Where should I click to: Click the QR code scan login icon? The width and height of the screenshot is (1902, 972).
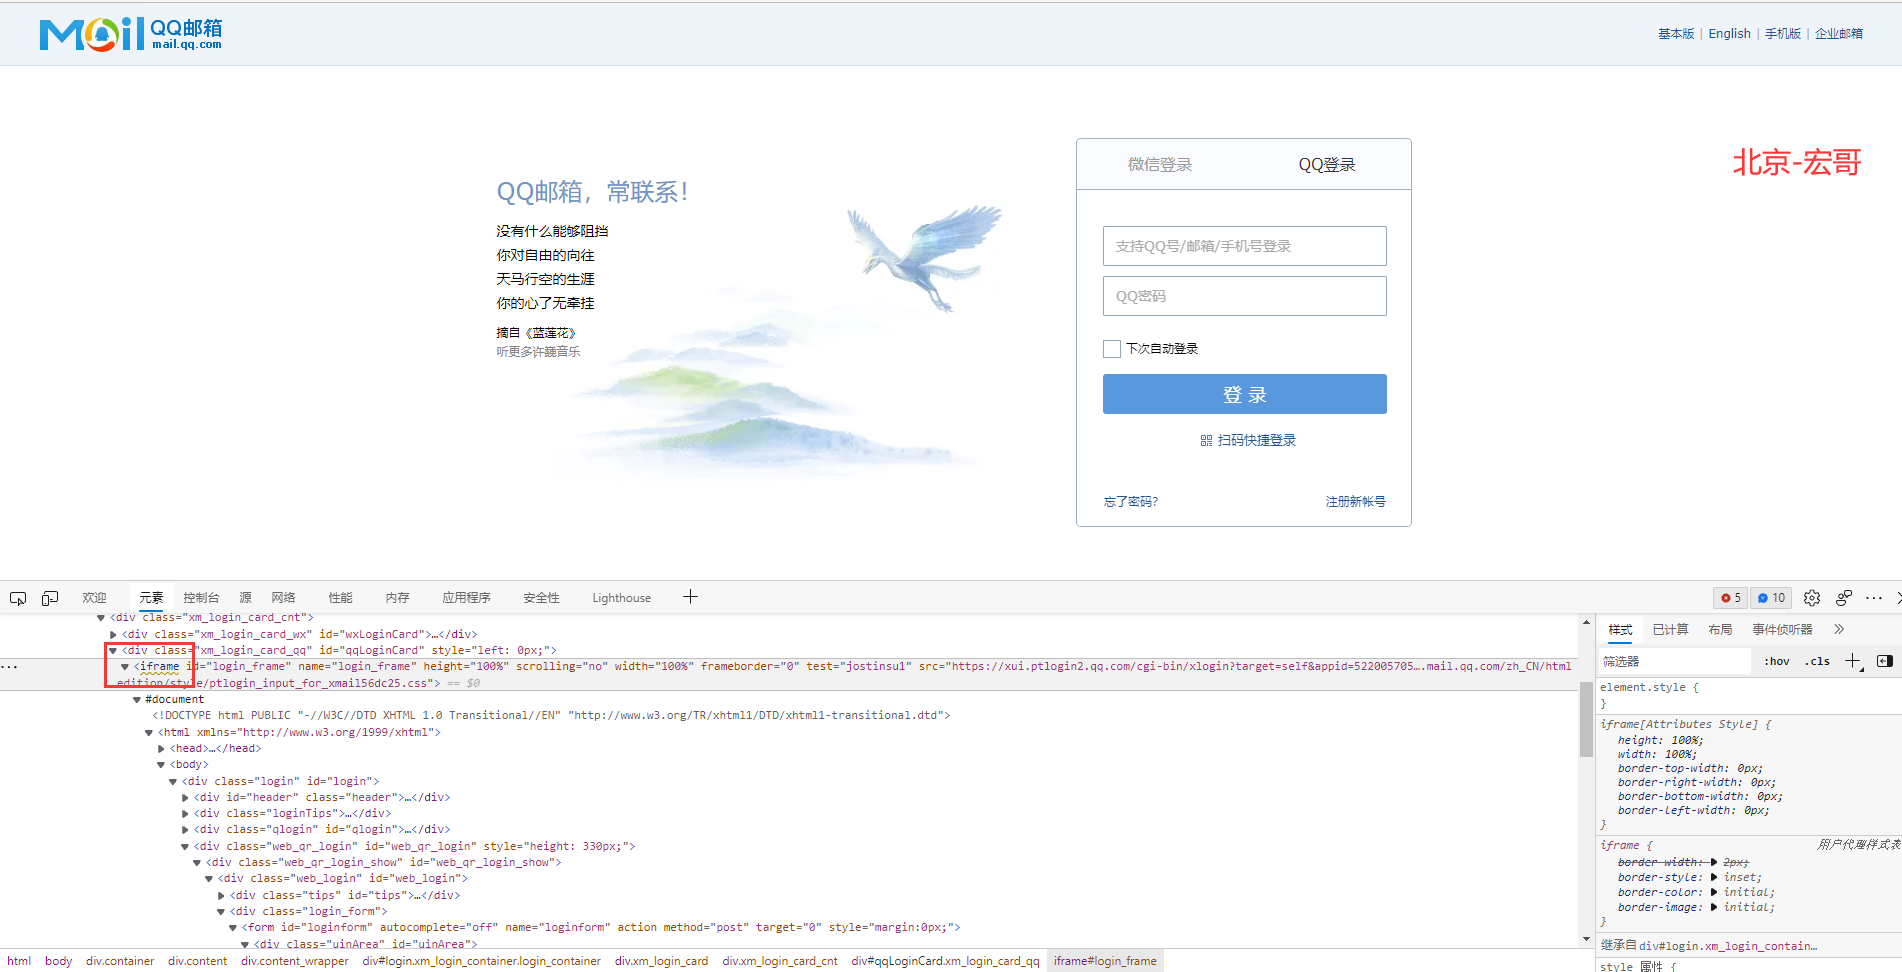click(x=1206, y=440)
